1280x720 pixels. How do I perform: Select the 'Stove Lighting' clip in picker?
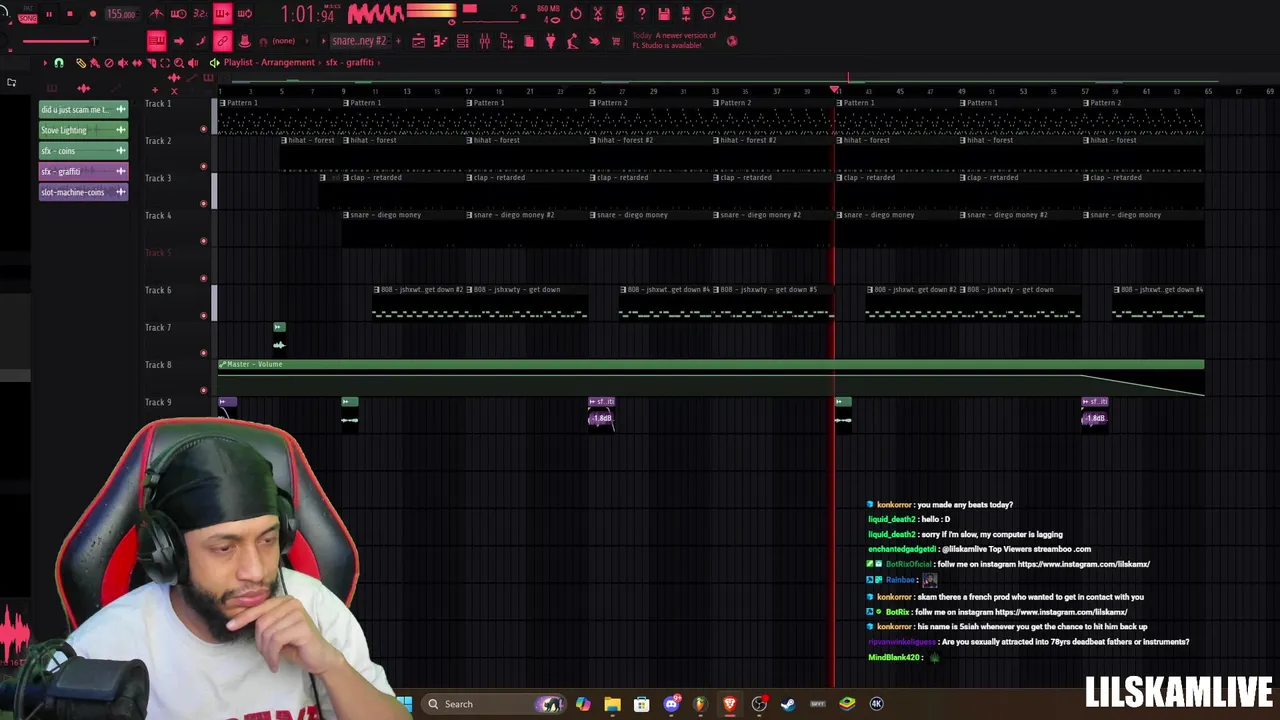[83, 130]
